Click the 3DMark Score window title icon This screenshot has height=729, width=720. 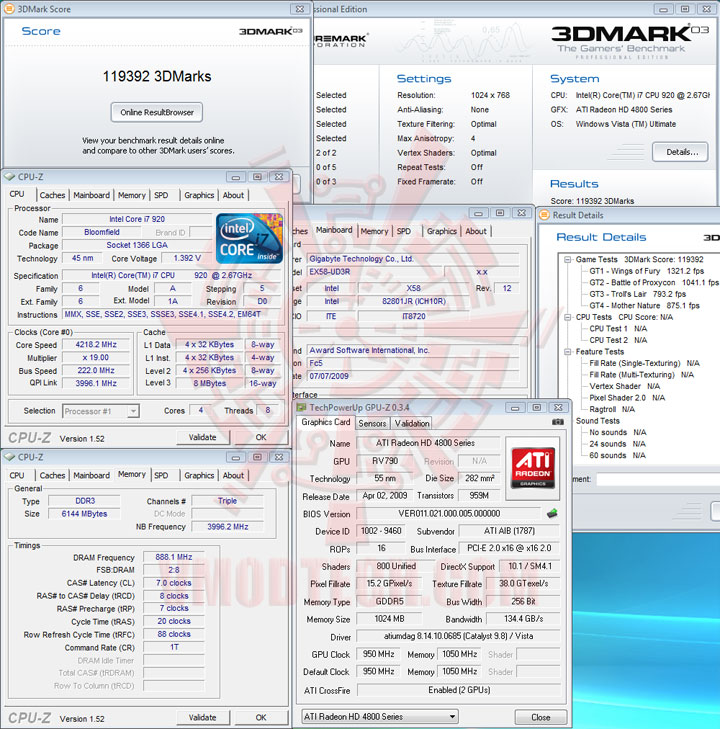[9, 9]
